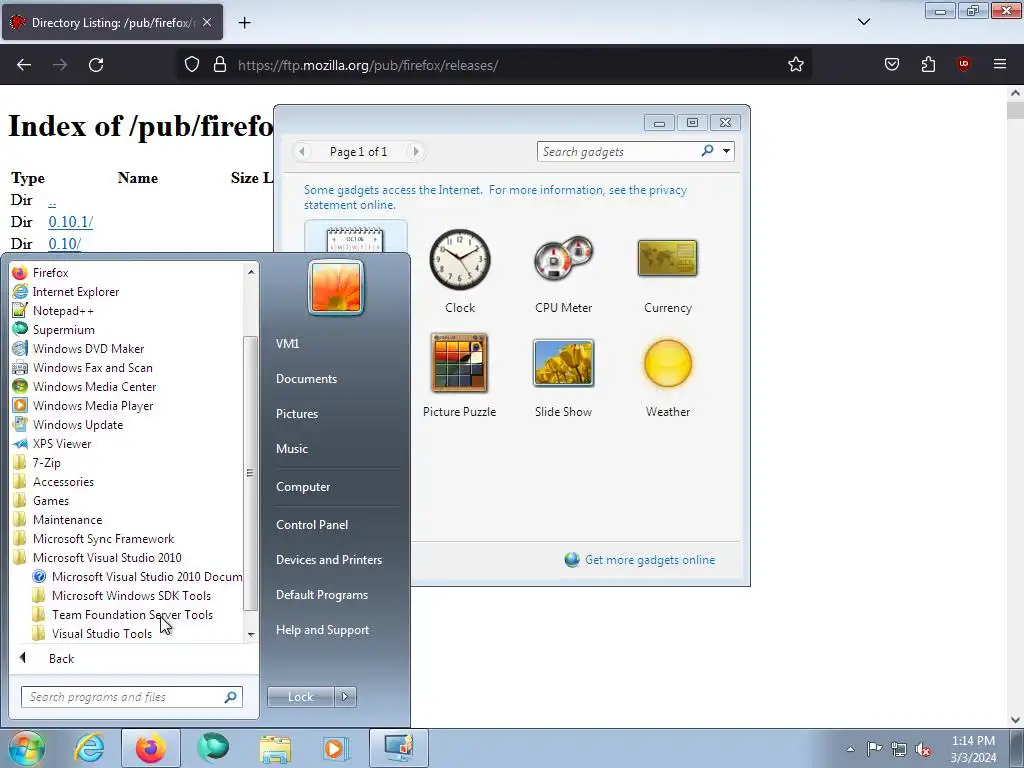Open a new Firefox tab
The image size is (1024, 768).
pyautogui.click(x=244, y=23)
